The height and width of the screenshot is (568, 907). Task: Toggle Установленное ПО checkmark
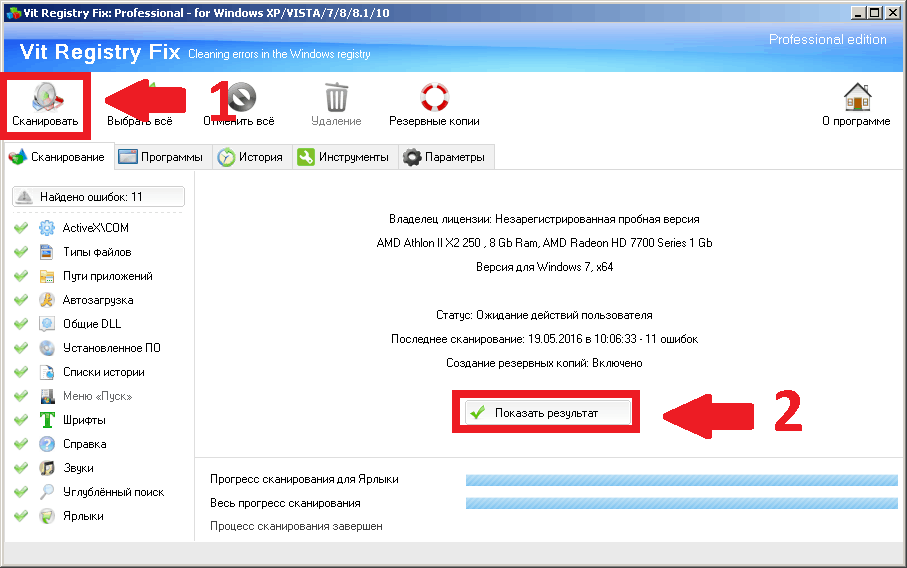pos(21,348)
